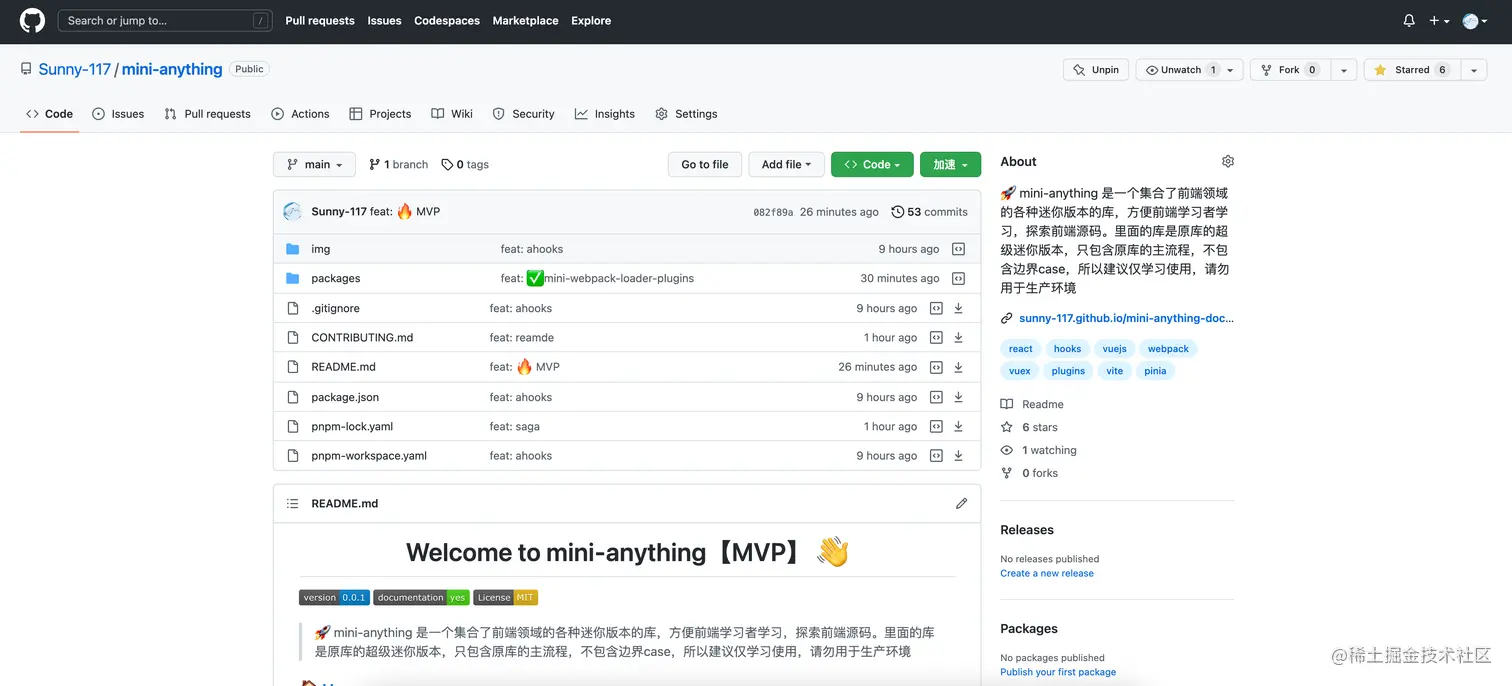Click the mini-anything repository name link
Screen dimensions: 1512x686
172,69
